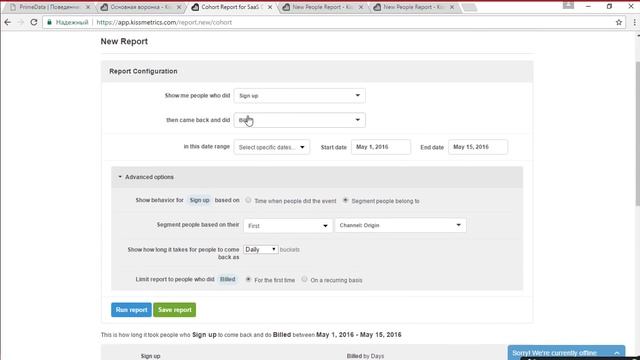This screenshot has width=640, height=360.
Task: Switch to the last New People Report tab
Action: click(x=413, y=7)
